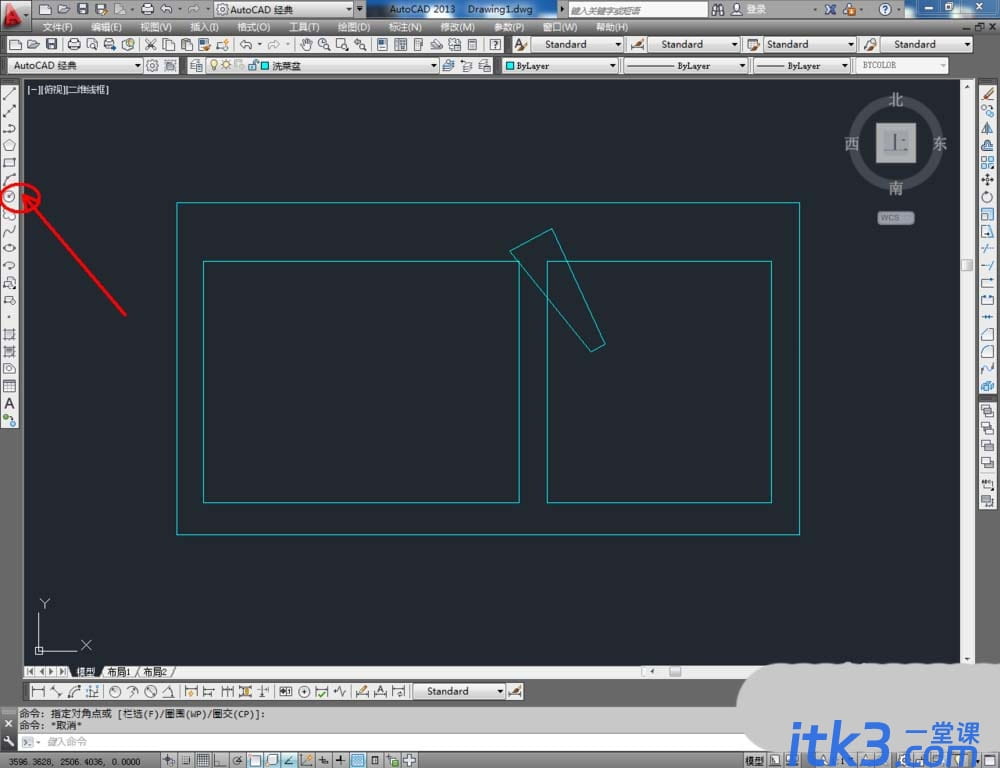
Task: Open the Table tool in draw toolbar
Action: point(10,386)
